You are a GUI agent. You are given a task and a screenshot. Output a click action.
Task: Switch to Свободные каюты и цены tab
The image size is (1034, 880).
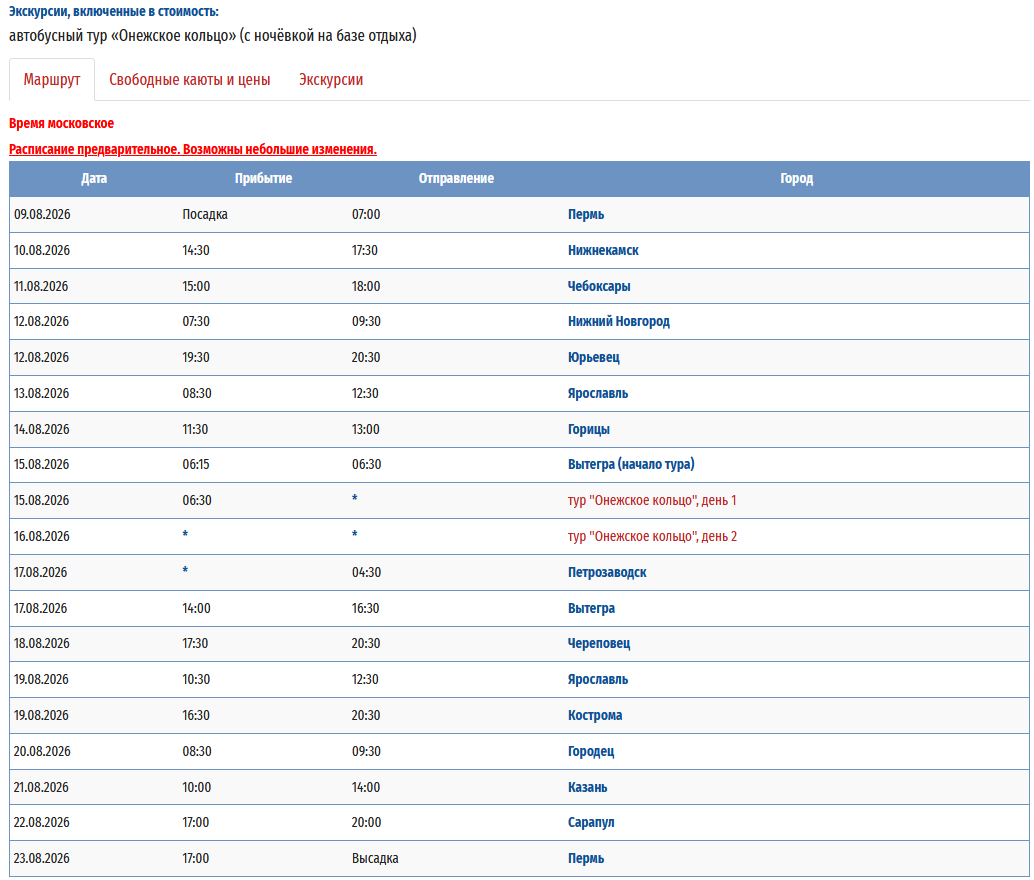tap(190, 80)
